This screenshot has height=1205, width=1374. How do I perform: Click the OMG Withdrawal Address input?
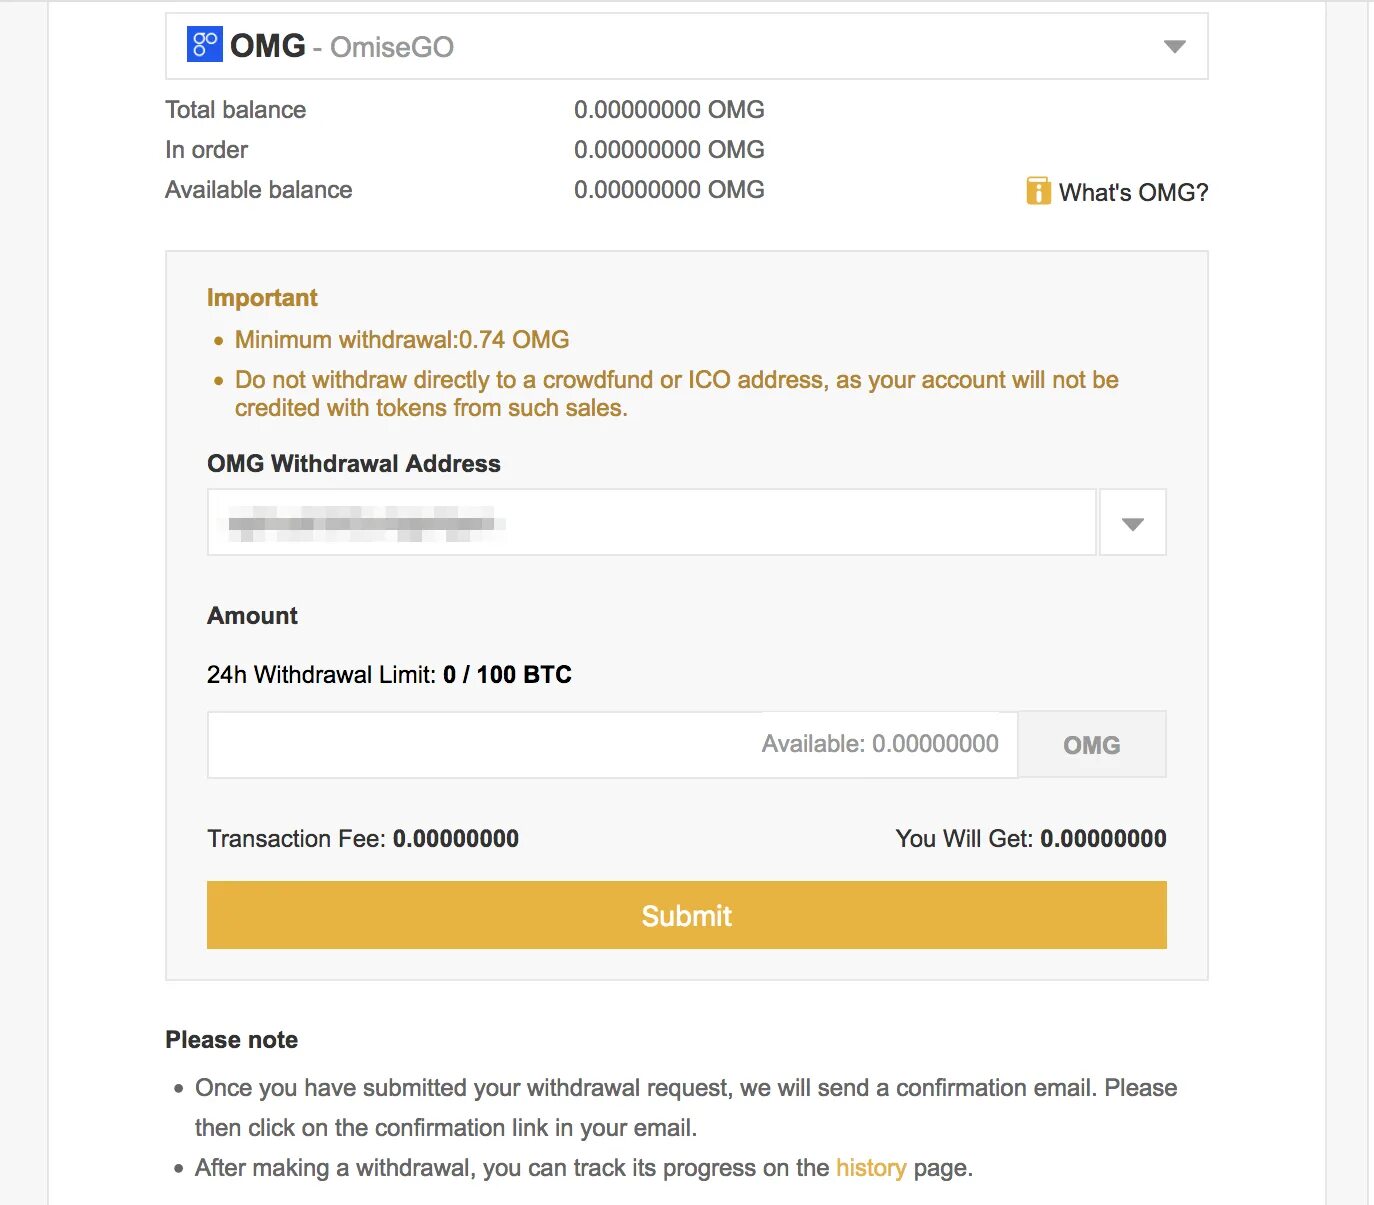click(651, 522)
